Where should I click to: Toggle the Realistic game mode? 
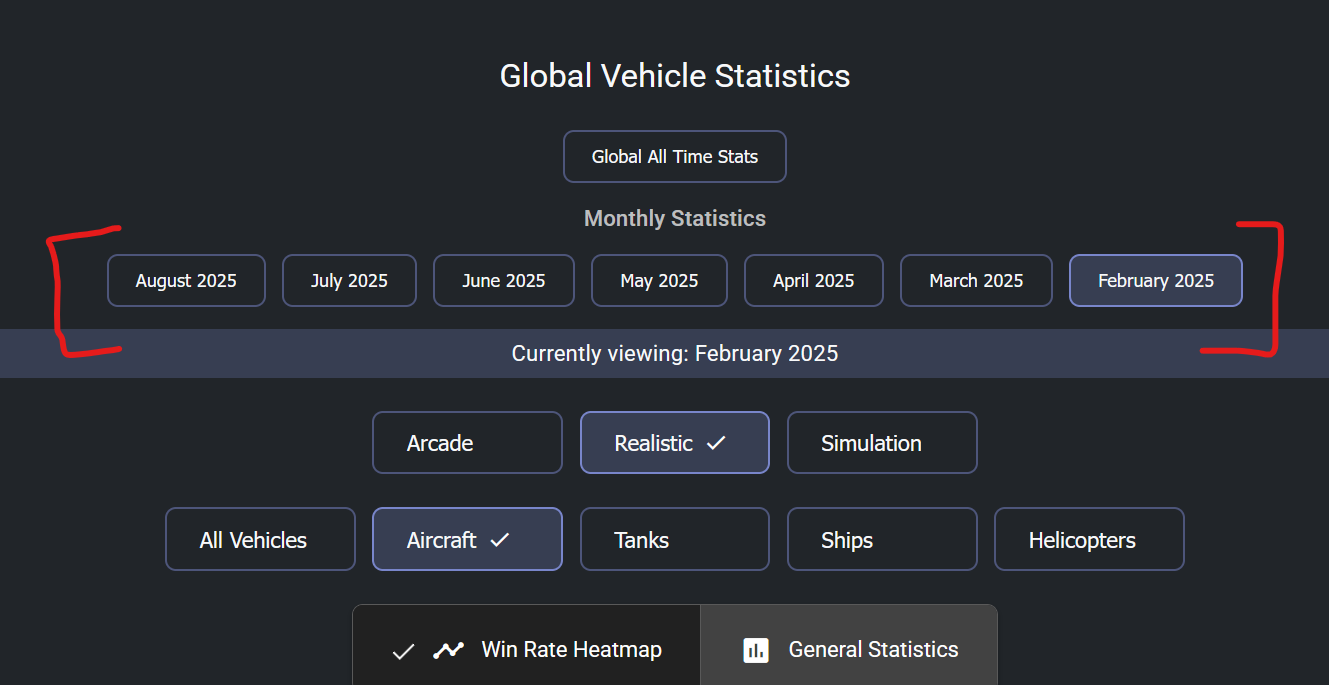click(x=674, y=443)
